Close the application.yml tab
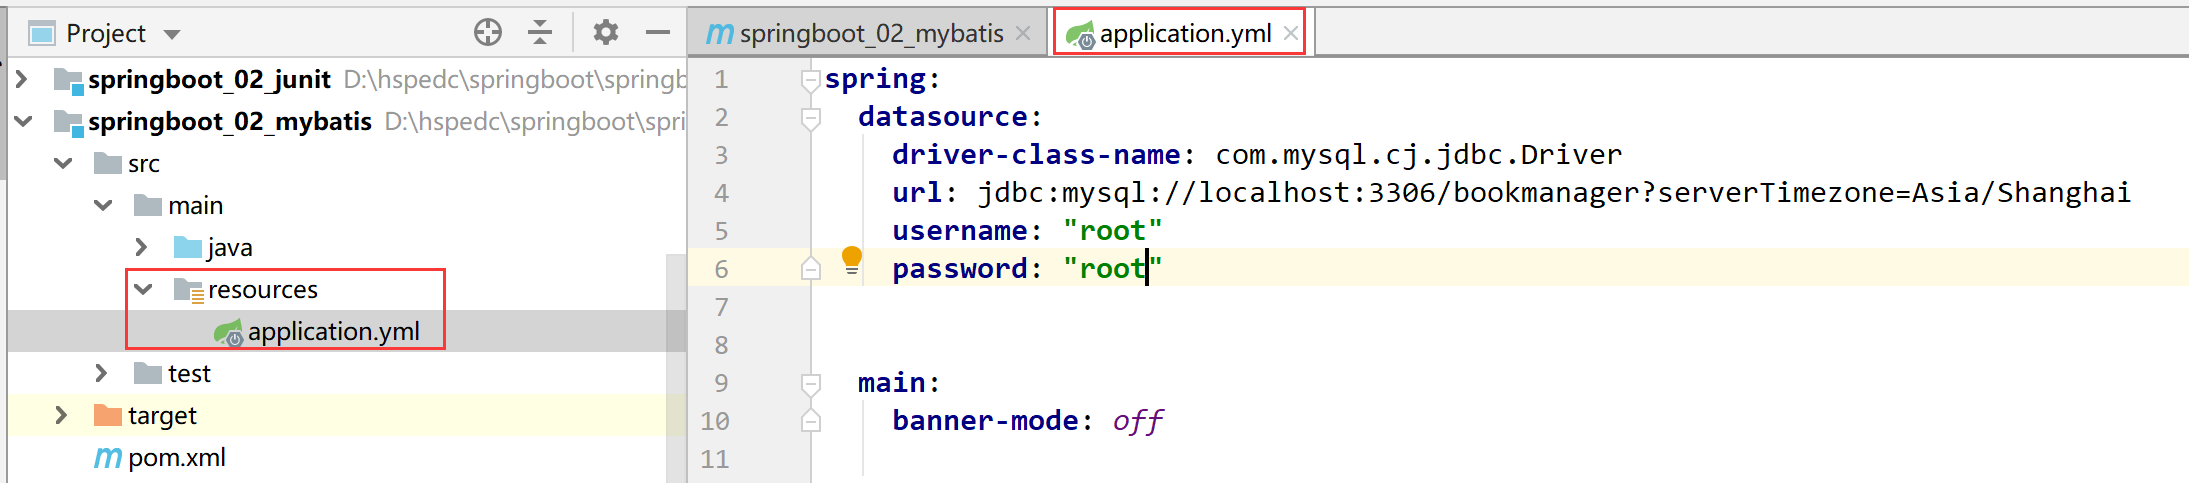This screenshot has height=483, width=2189. coord(1291,33)
